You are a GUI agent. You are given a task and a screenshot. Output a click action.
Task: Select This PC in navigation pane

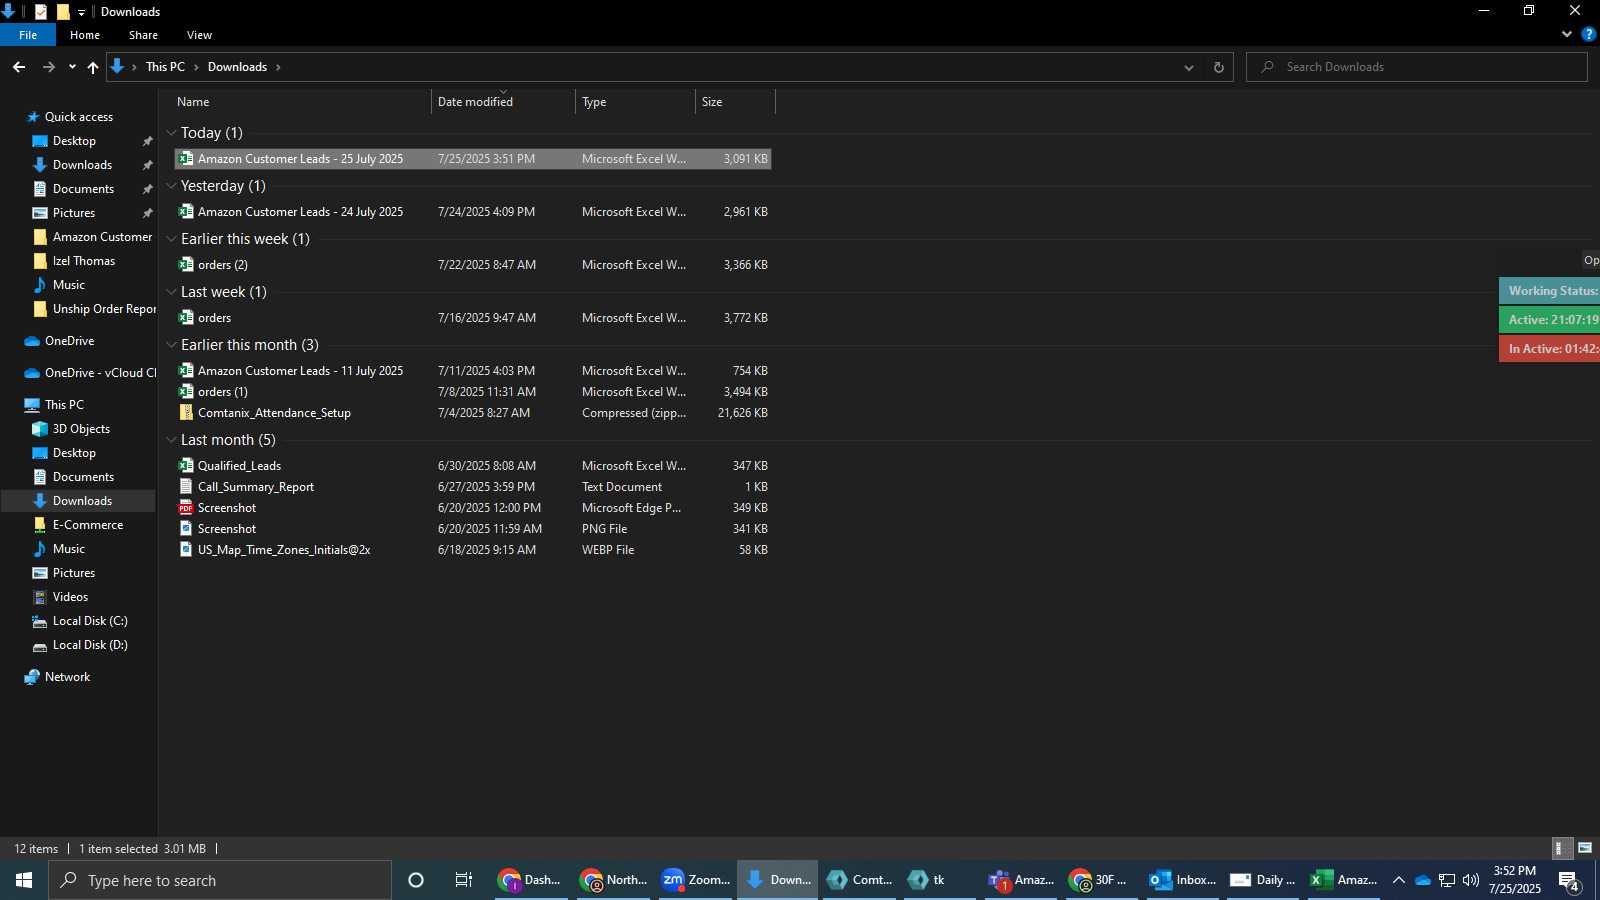point(65,405)
